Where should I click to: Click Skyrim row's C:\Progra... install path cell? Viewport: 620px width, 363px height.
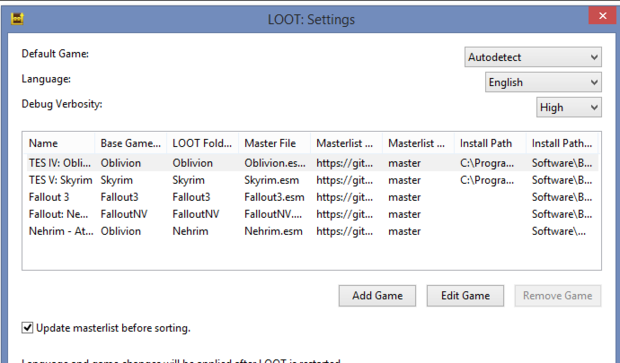(x=487, y=180)
